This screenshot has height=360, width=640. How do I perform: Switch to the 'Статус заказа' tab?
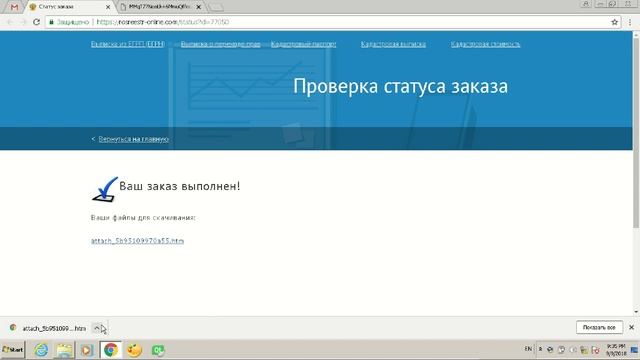[67, 7]
